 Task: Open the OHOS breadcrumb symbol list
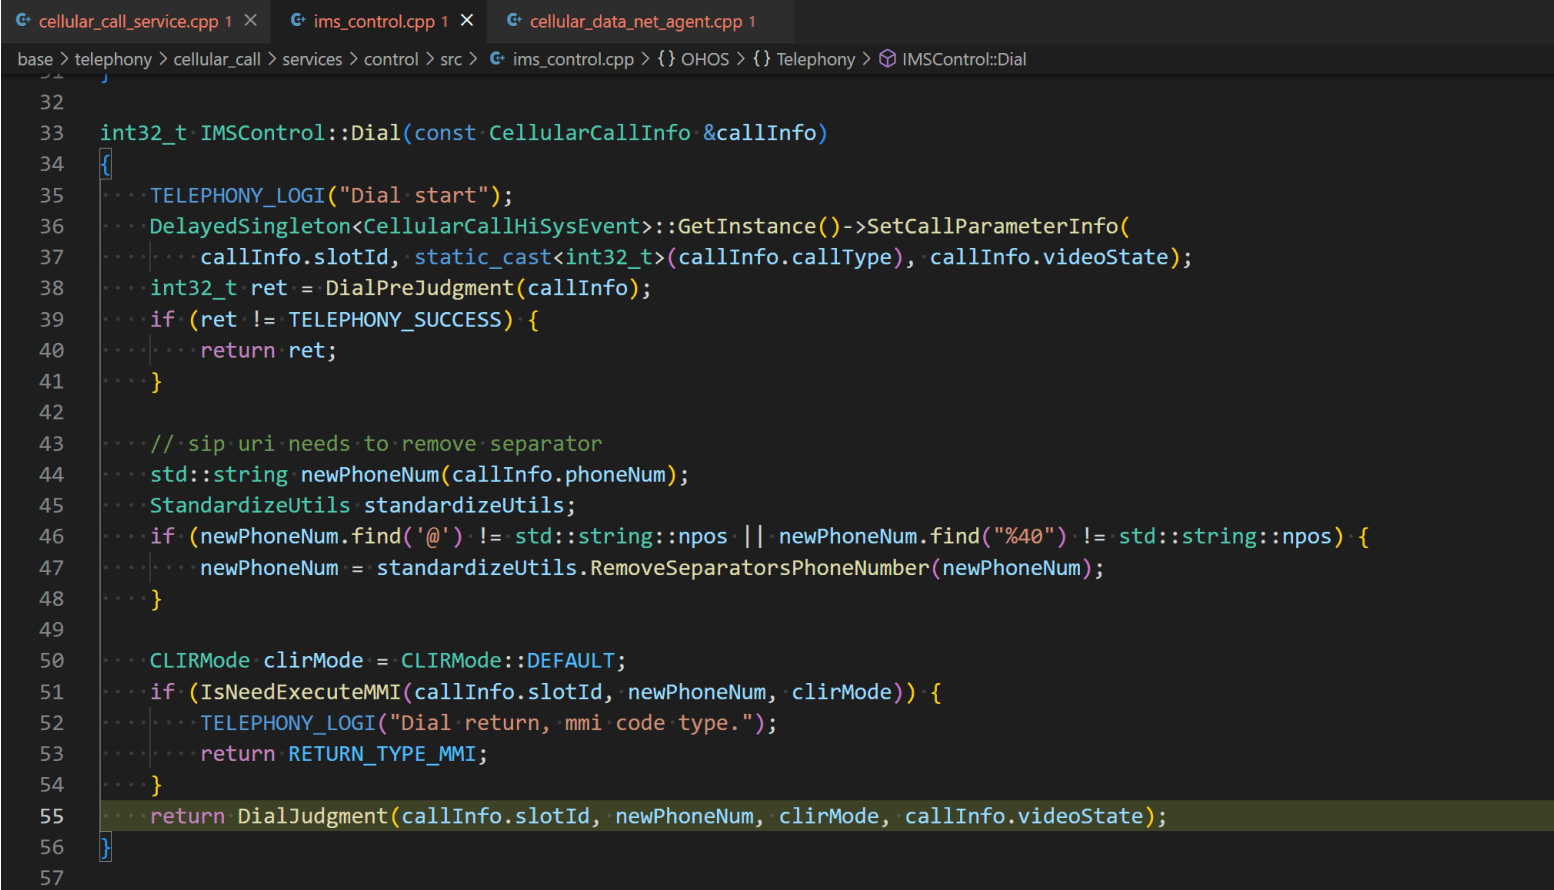tap(705, 59)
